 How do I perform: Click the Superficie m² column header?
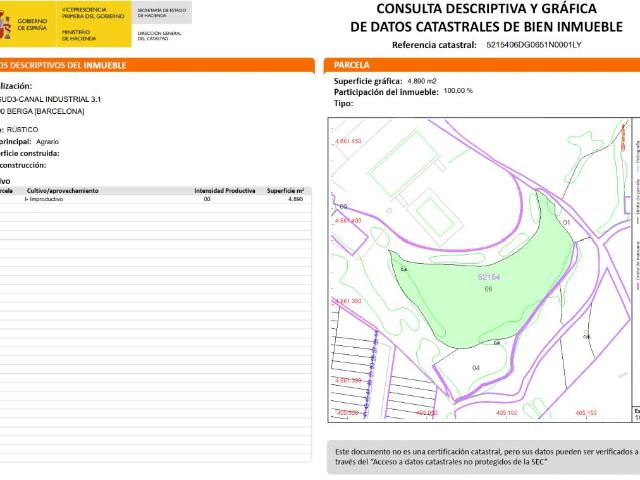[285, 190]
